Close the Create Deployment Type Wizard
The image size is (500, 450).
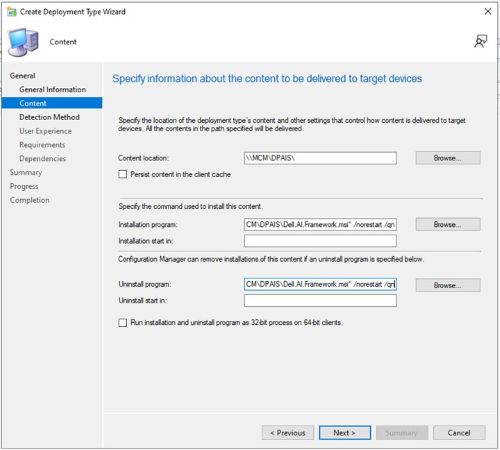[x=488, y=11]
